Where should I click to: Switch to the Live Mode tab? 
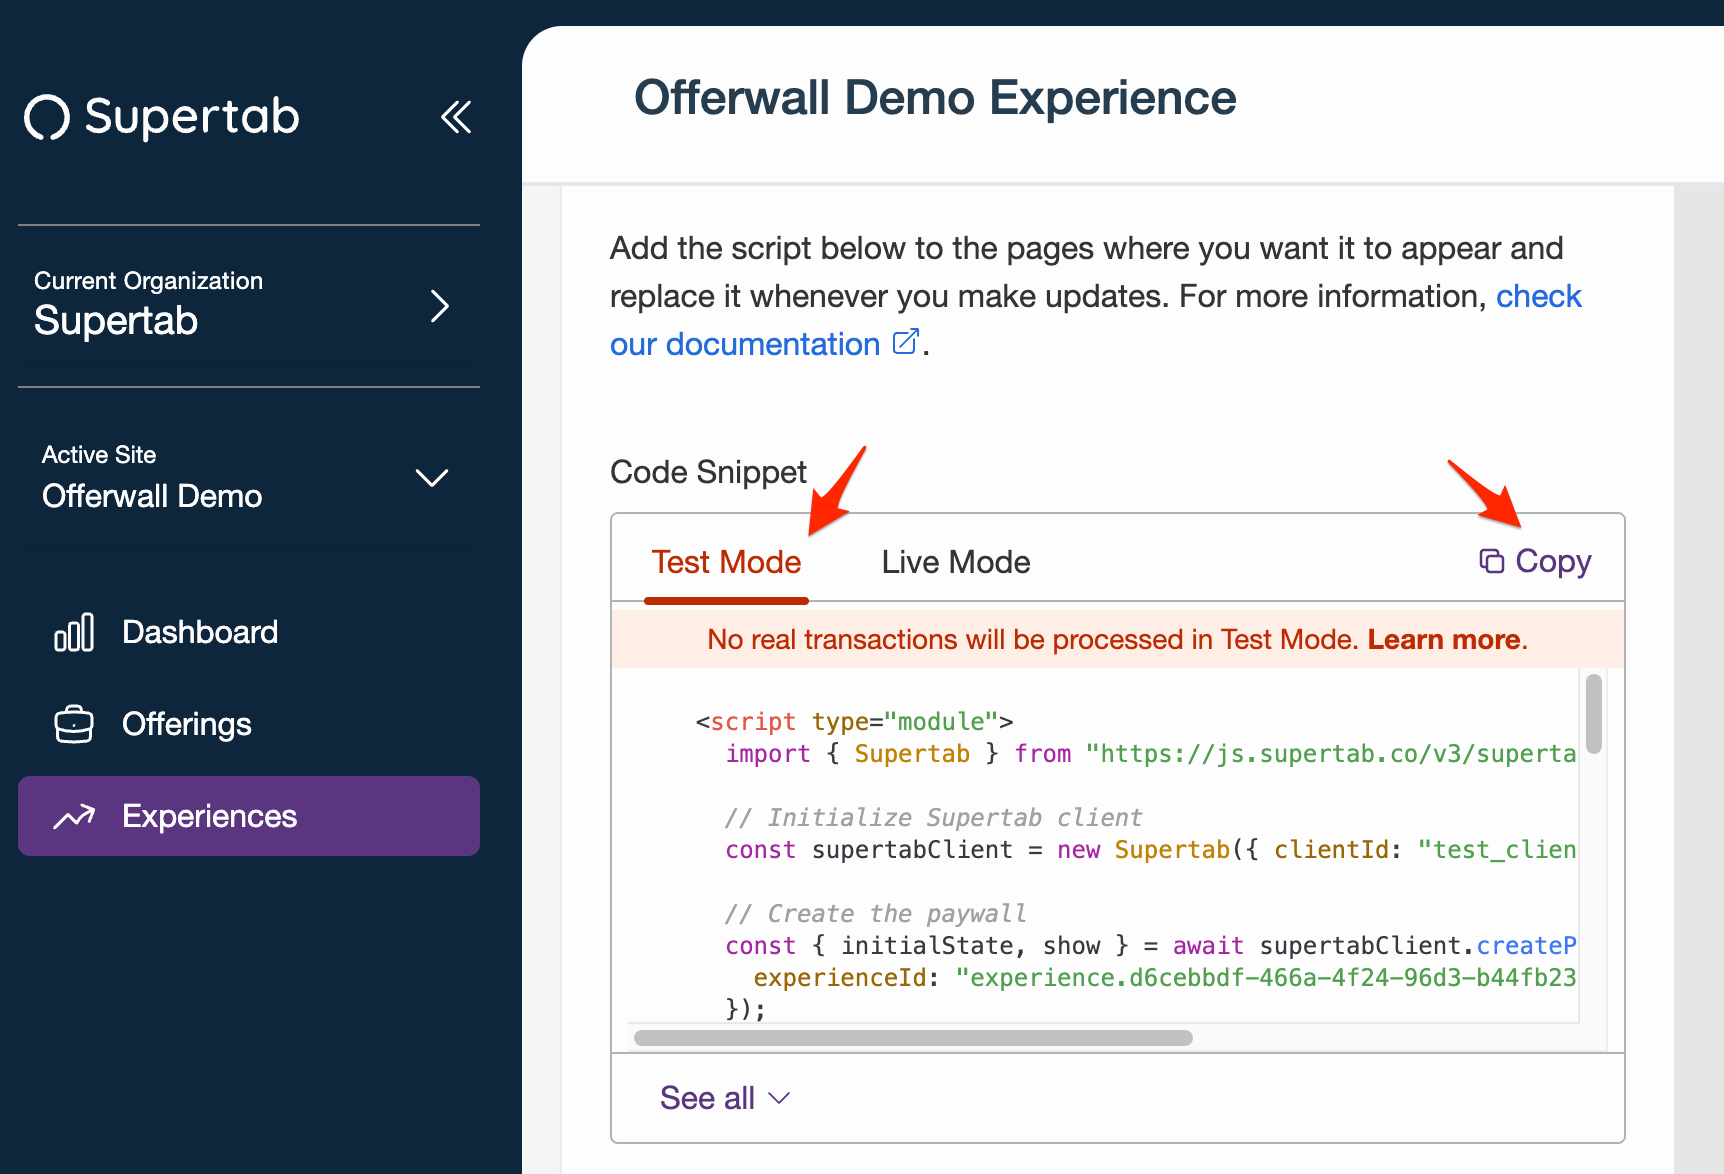pyautogui.click(x=956, y=562)
